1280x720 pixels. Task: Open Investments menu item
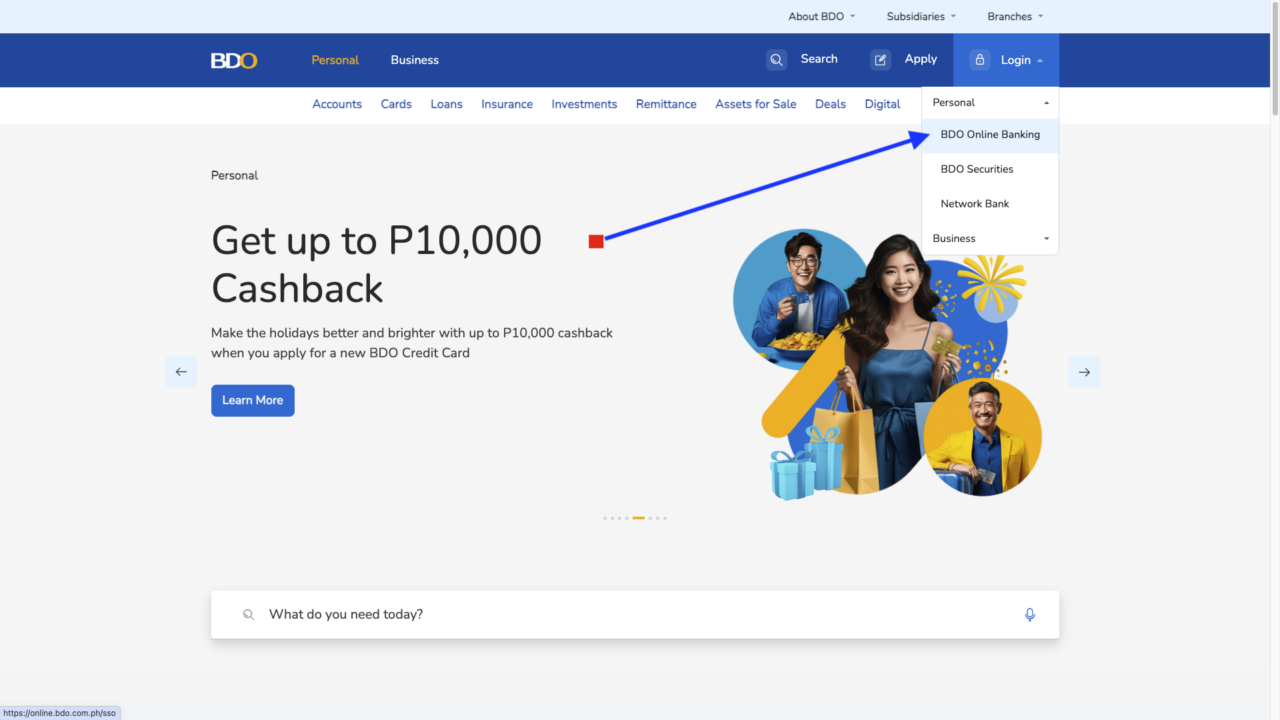pos(584,104)
